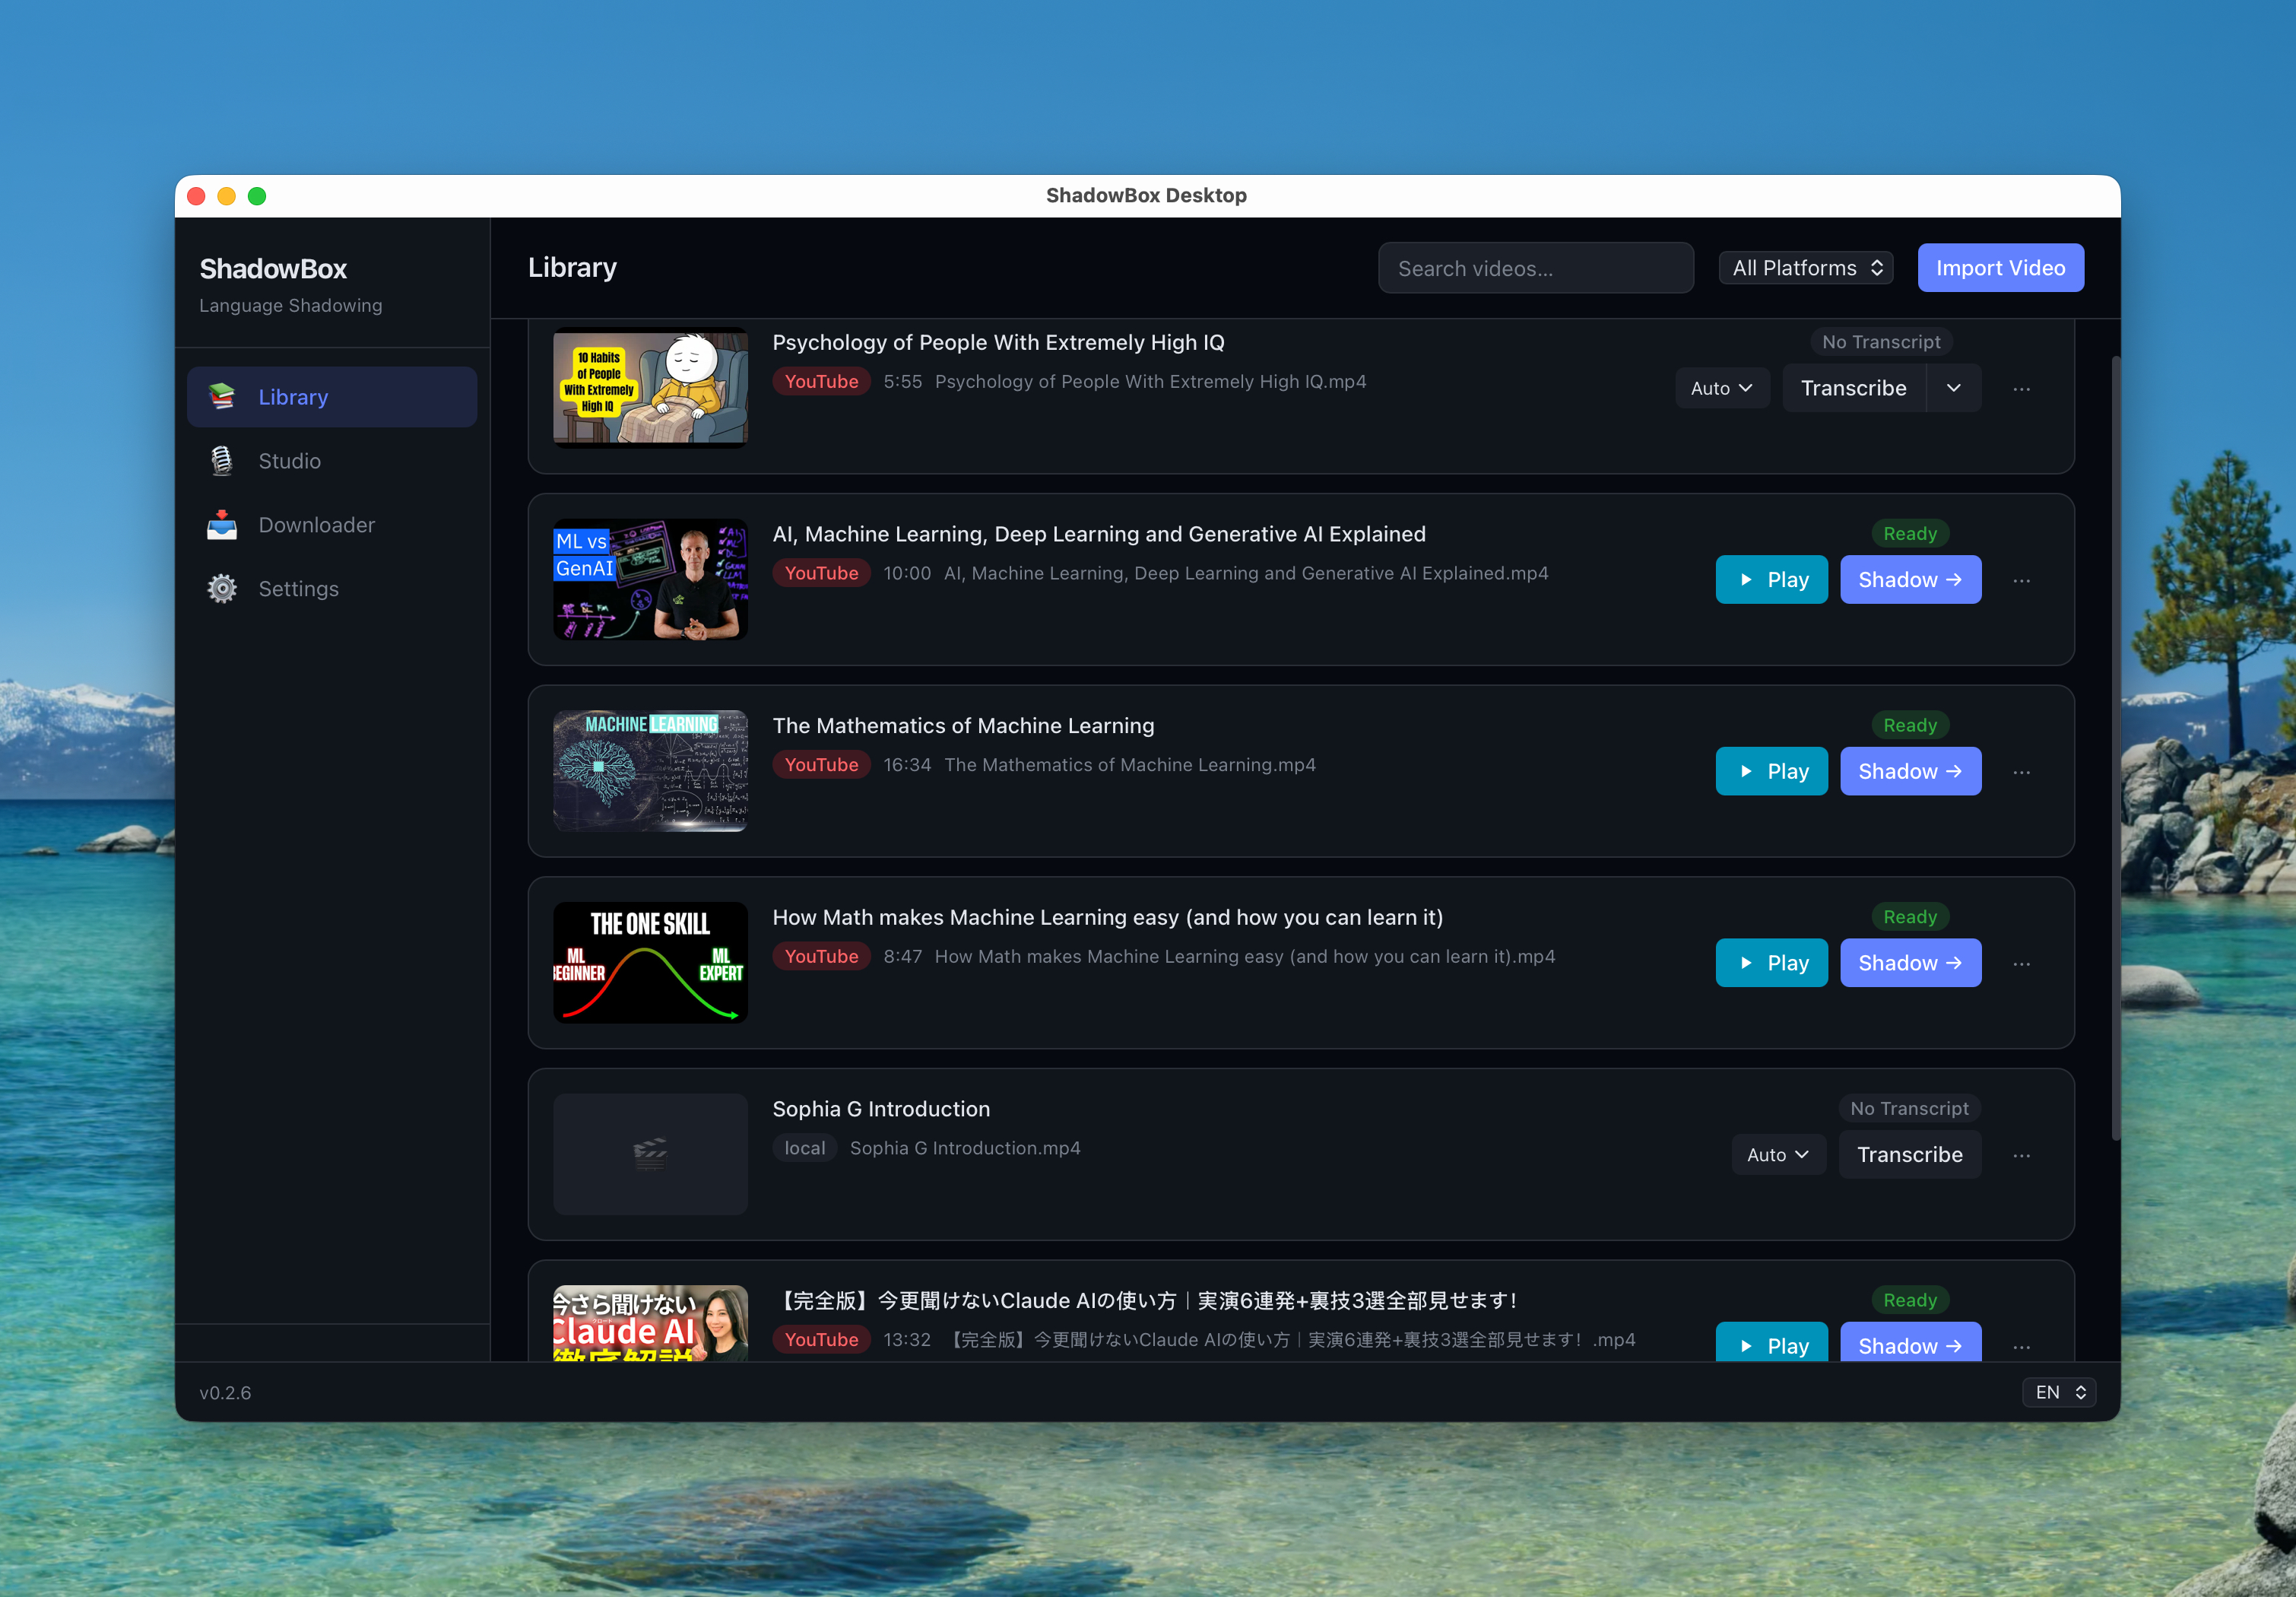
Task: Click the Sophia G Introduction placeholder thumbnail
Action: pos(650,1154)
